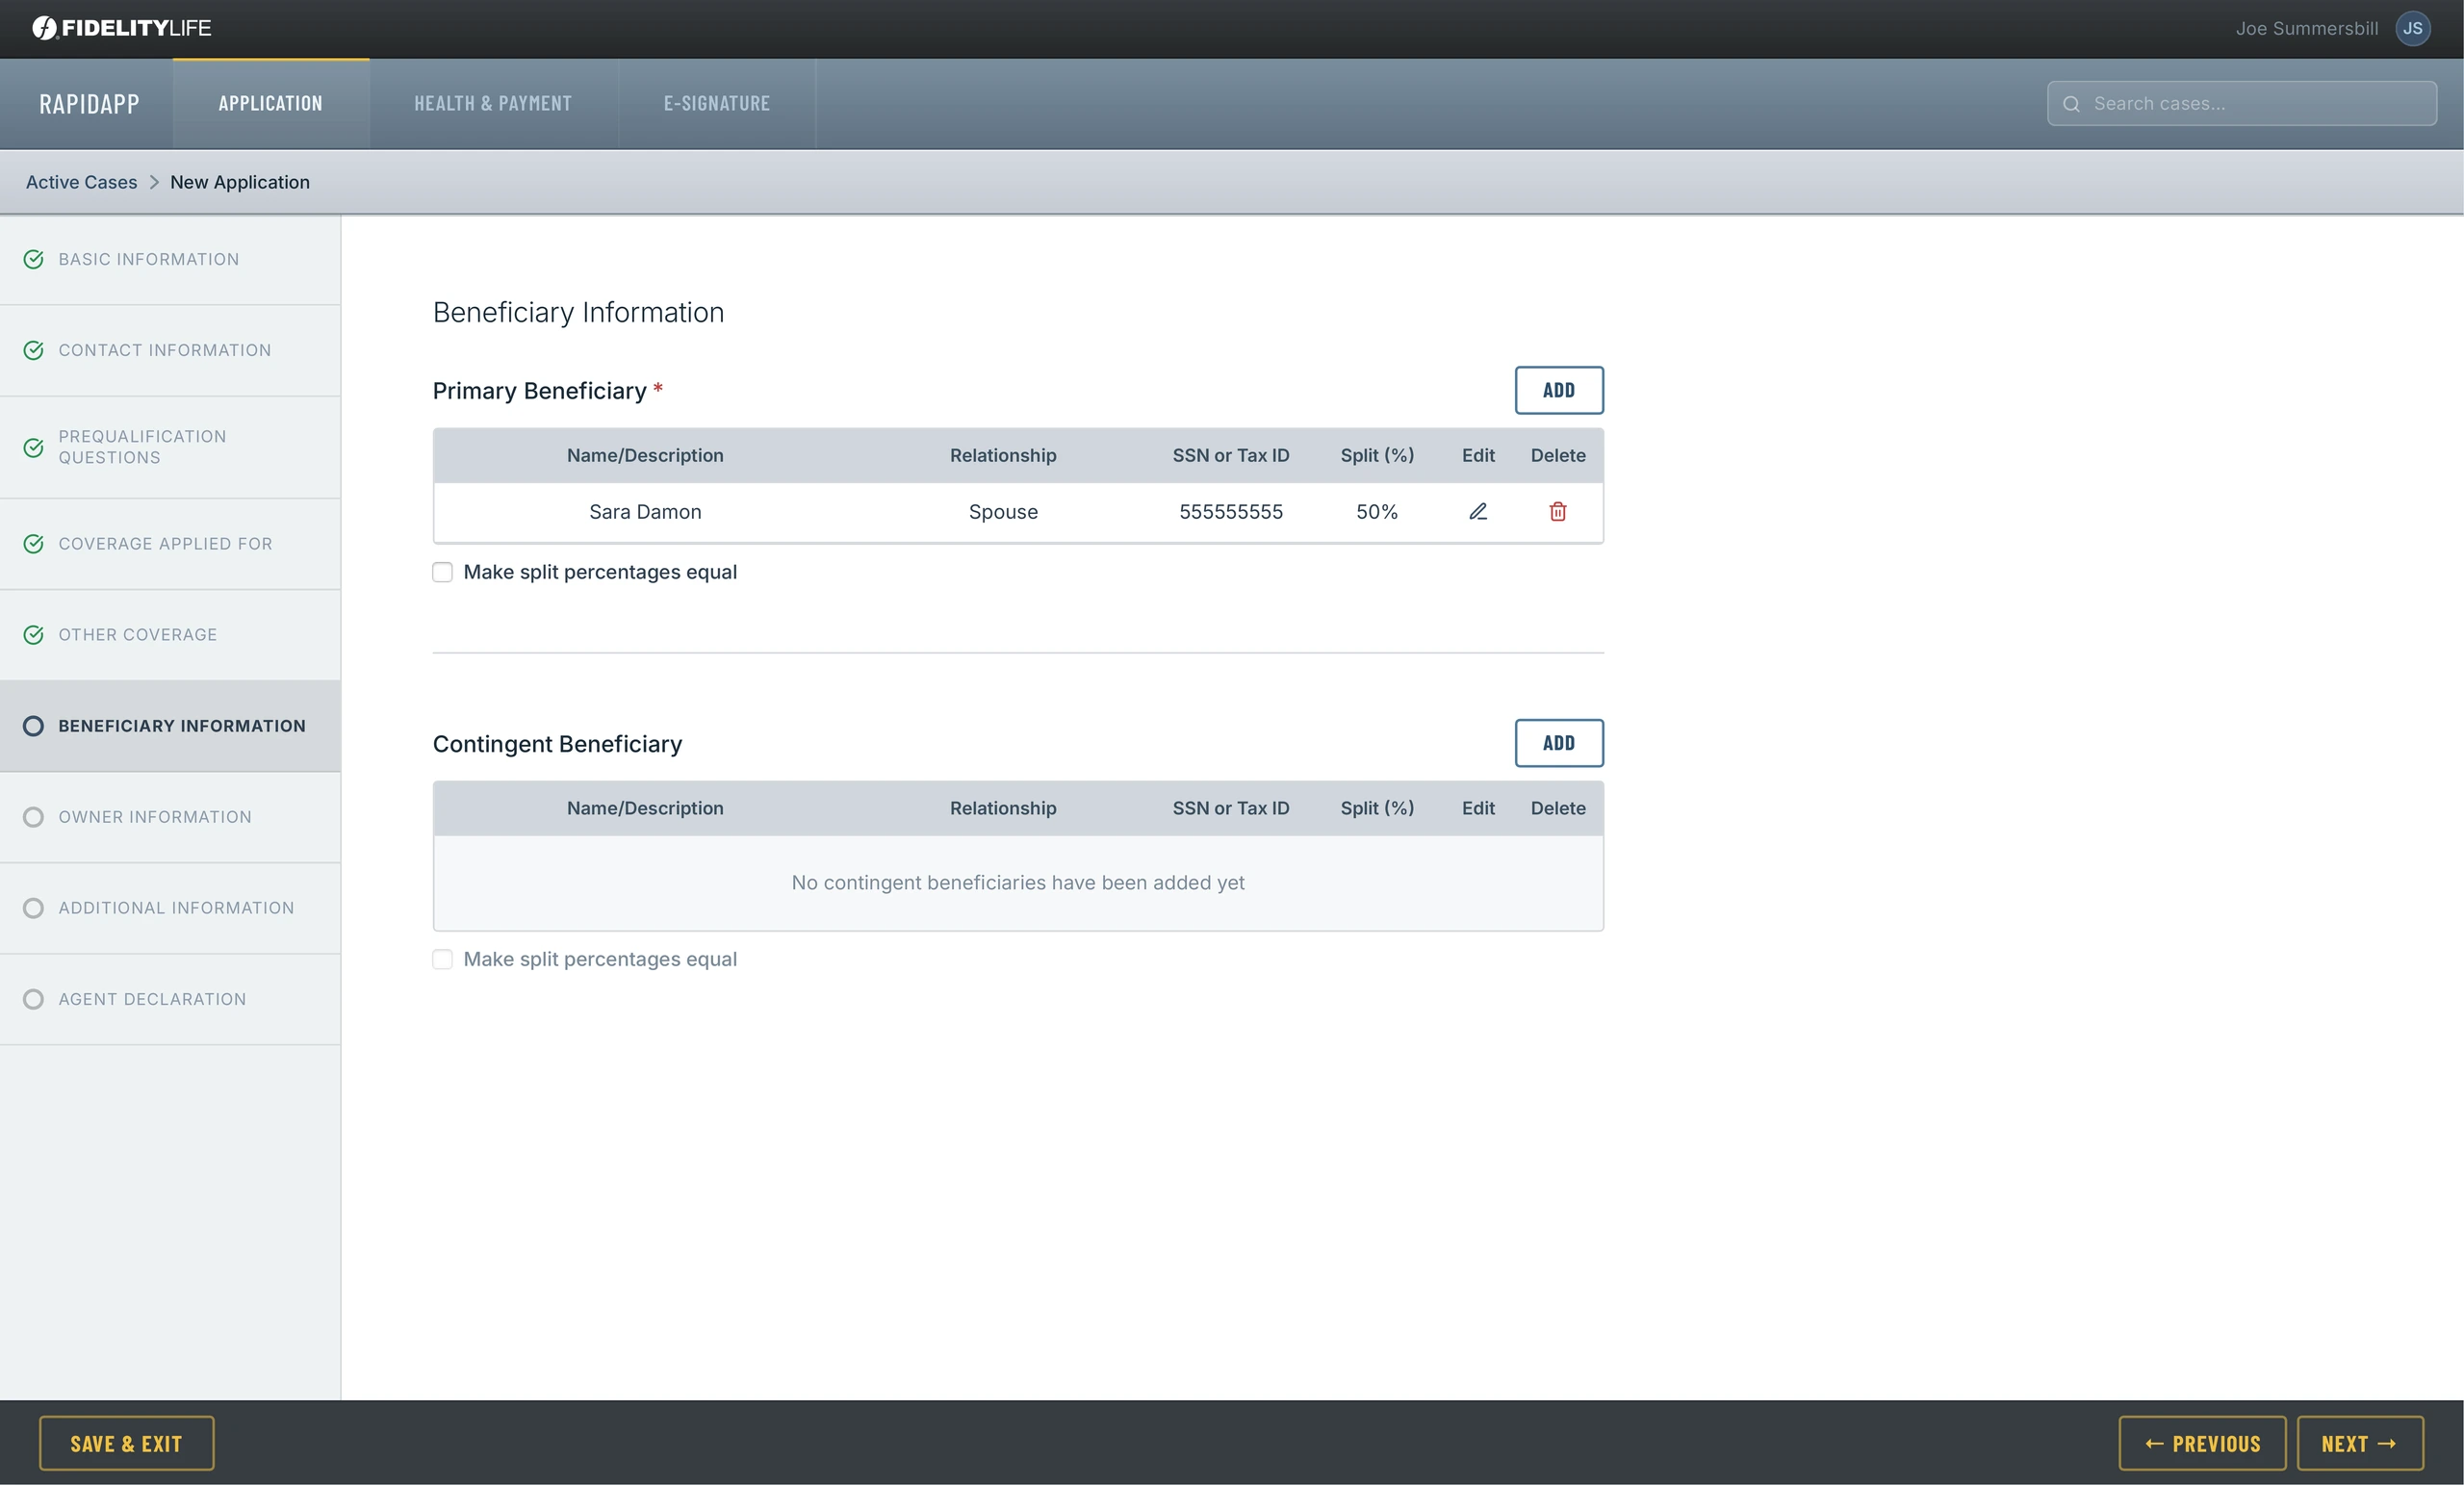Click Save & Exit

[127, 1443]
